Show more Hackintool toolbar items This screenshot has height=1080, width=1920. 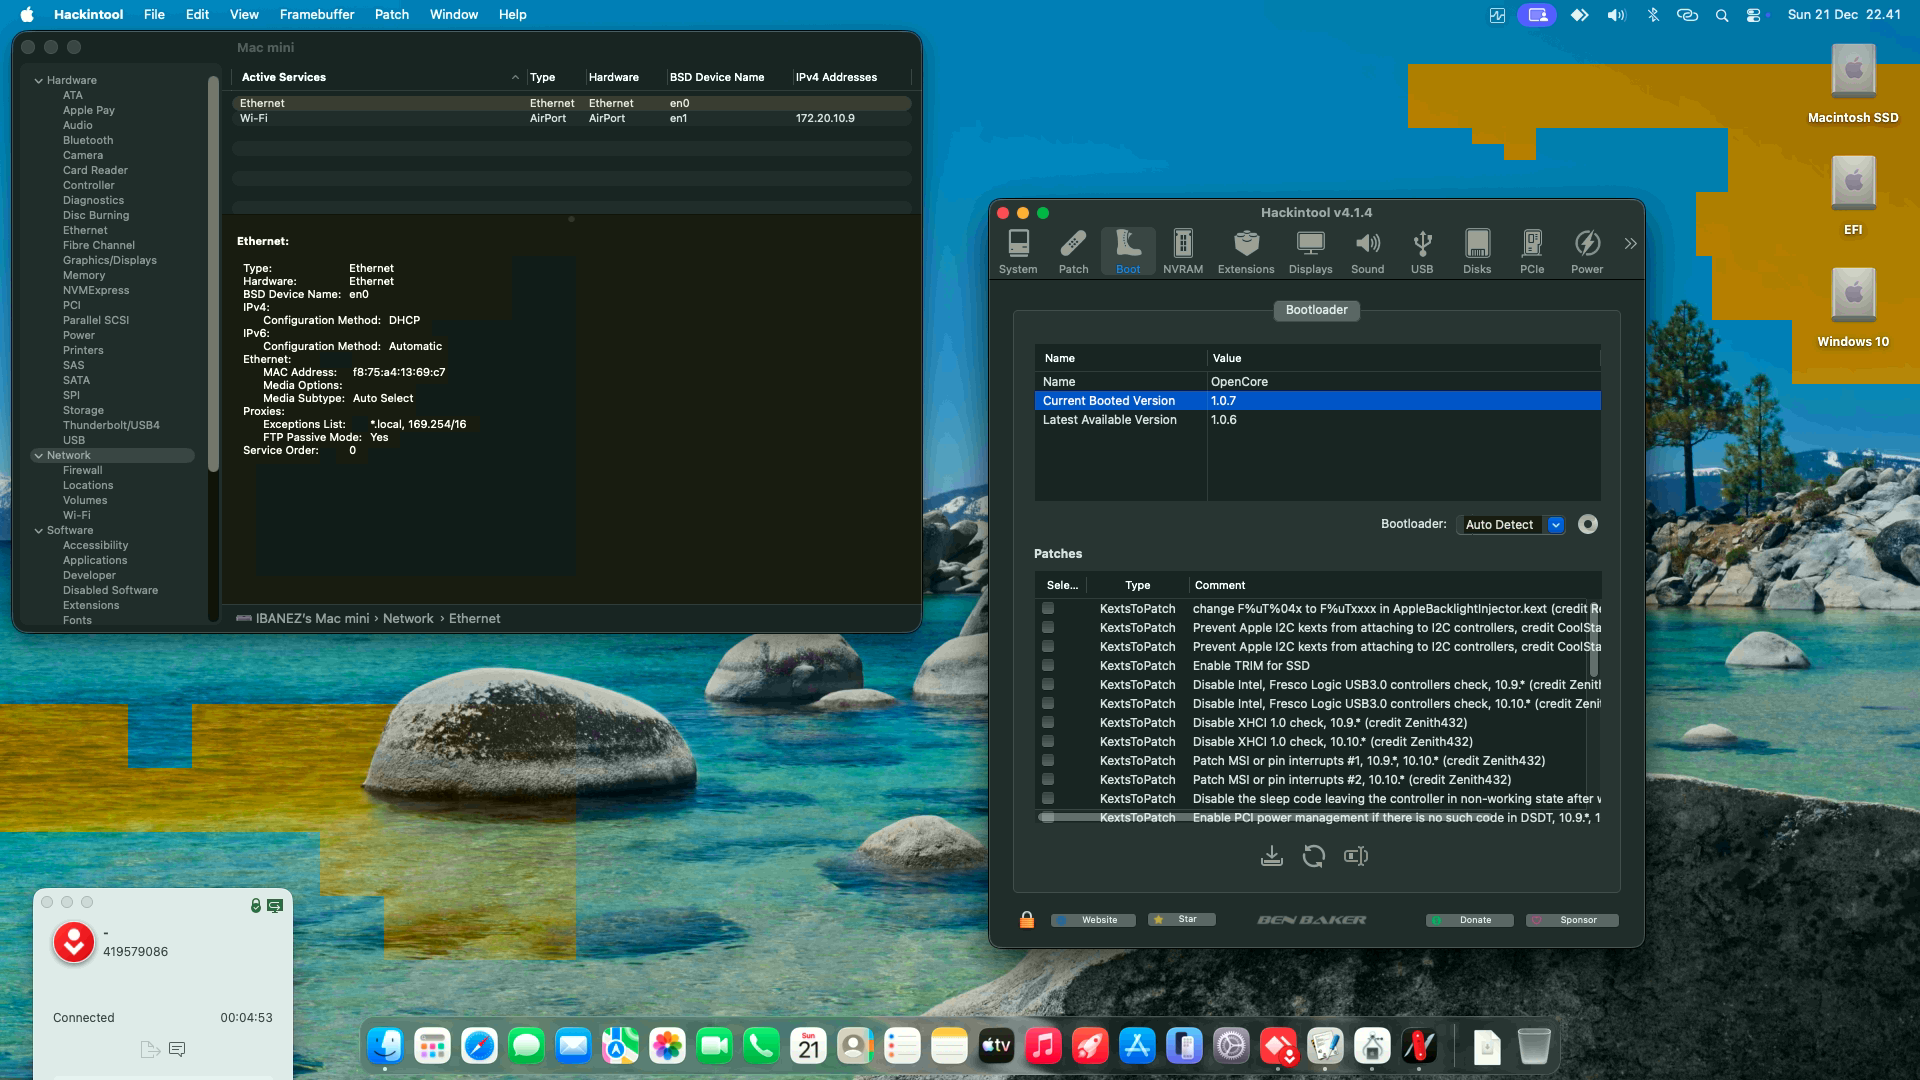[x=1631, y=243]
